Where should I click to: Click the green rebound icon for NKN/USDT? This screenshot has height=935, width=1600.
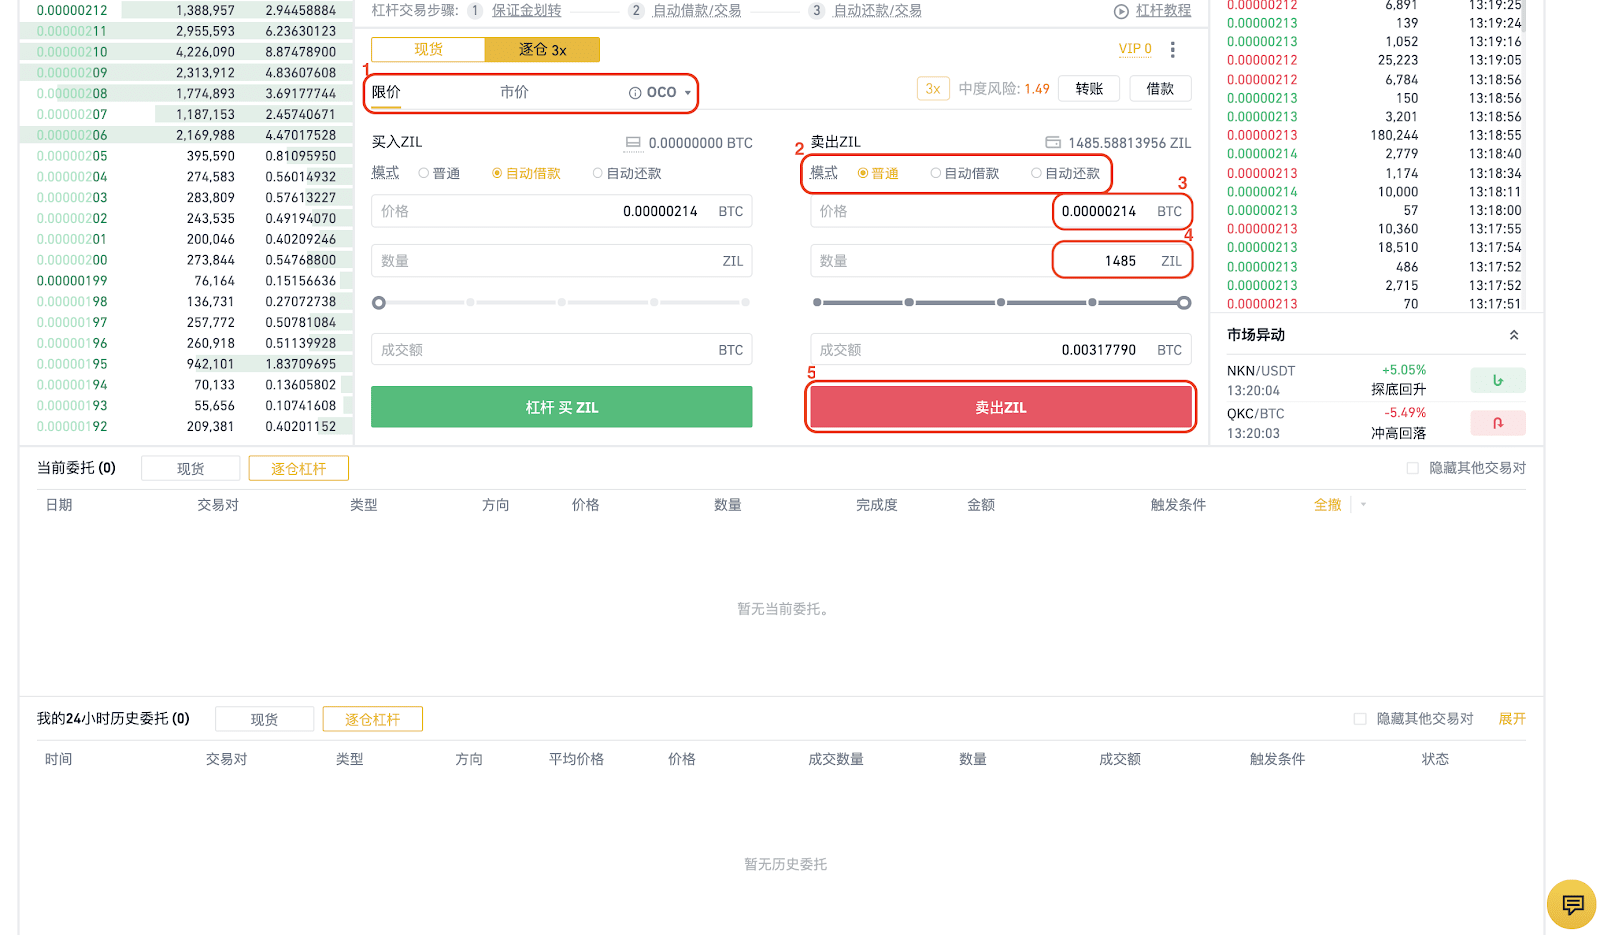(1497, 380)
